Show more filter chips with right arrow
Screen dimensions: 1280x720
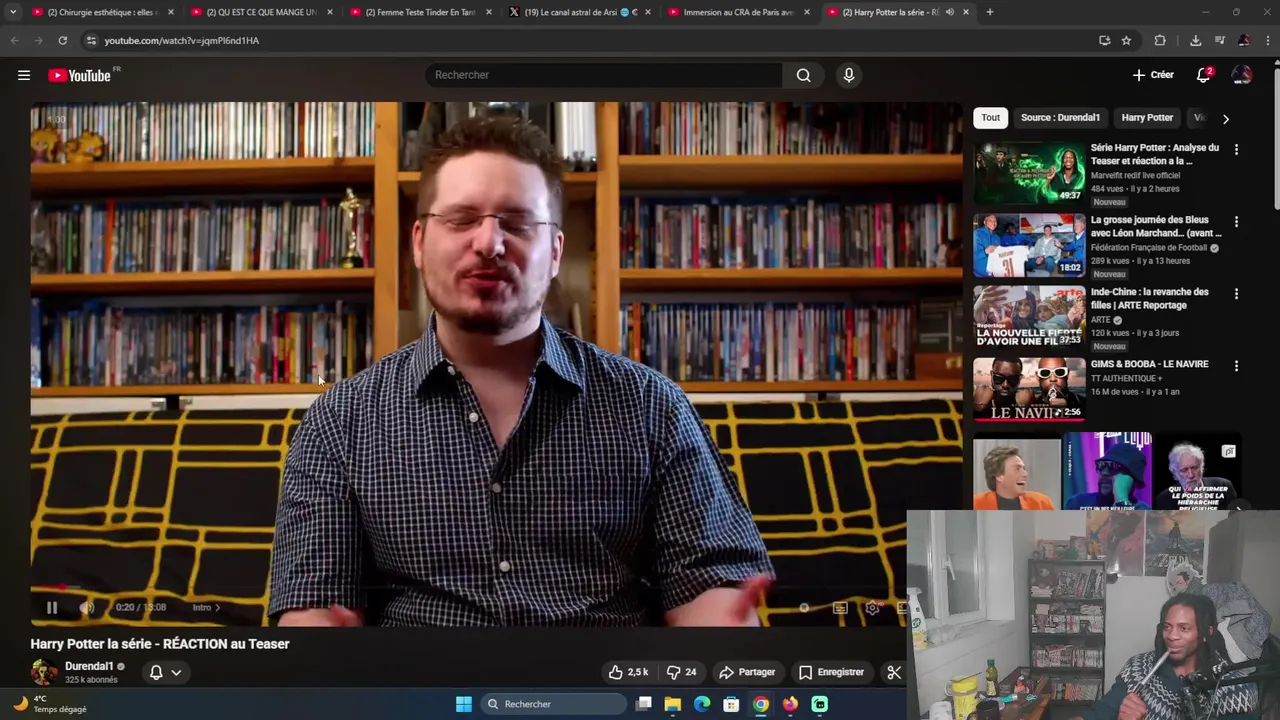(x=1225, y=118)
